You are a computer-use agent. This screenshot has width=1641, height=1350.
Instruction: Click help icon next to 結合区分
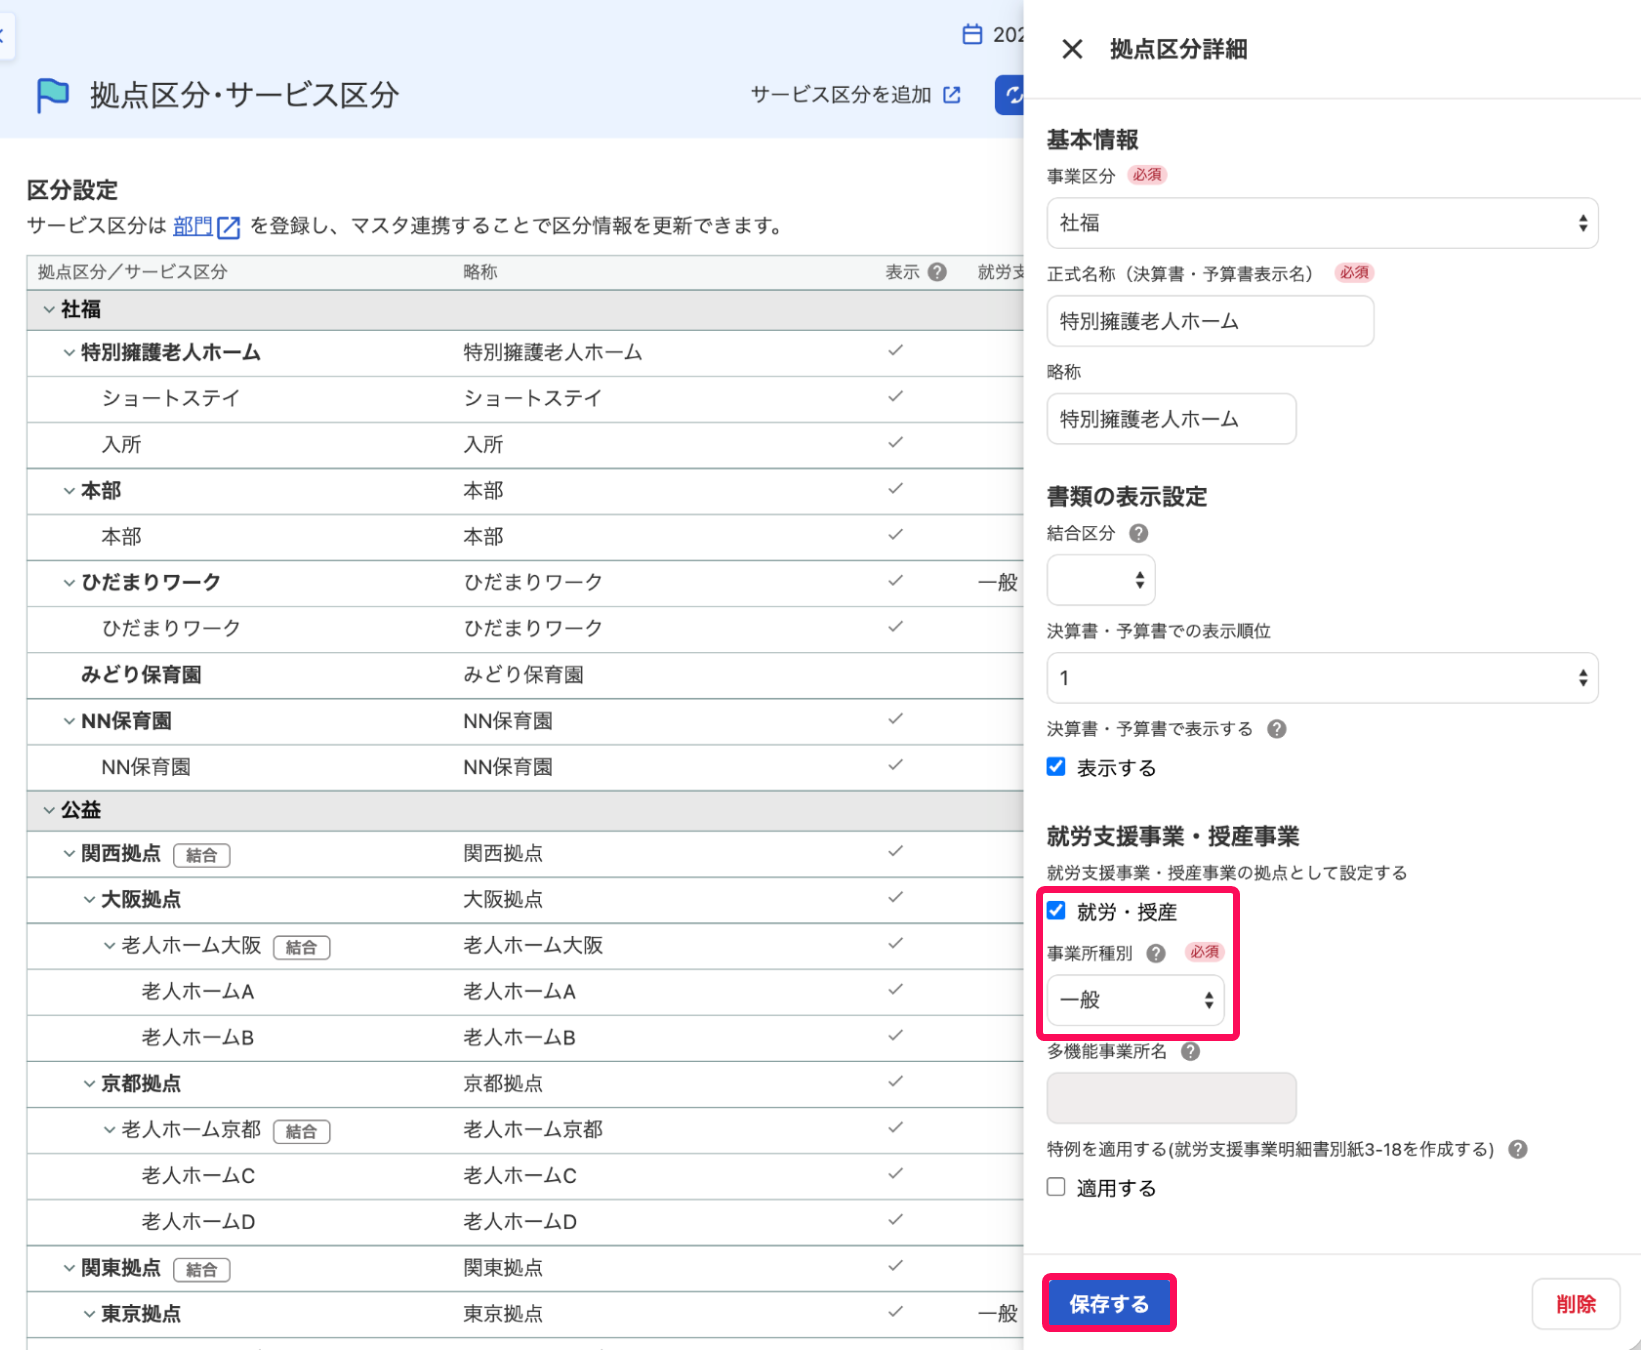pyautogui.click(x=1138, y=533)
